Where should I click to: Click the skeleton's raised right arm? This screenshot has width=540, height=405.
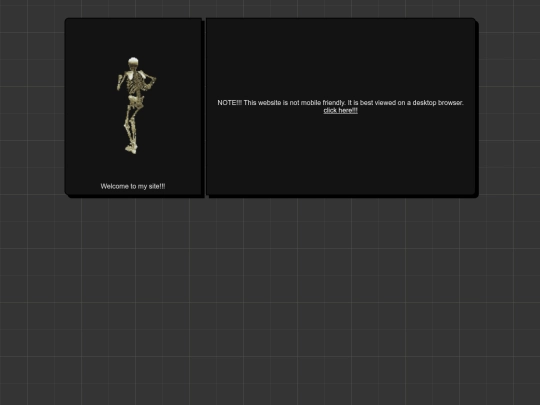tap(149, 81)
